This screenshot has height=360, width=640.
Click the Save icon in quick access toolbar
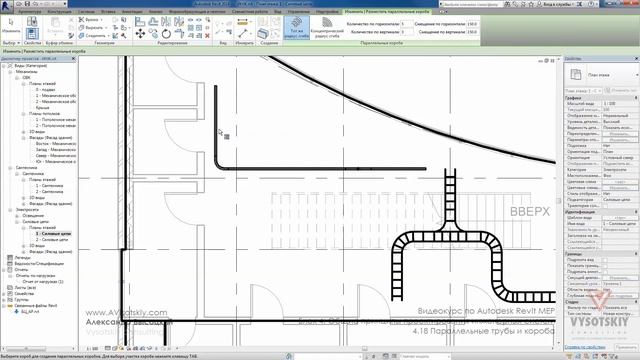pos(27,4)
